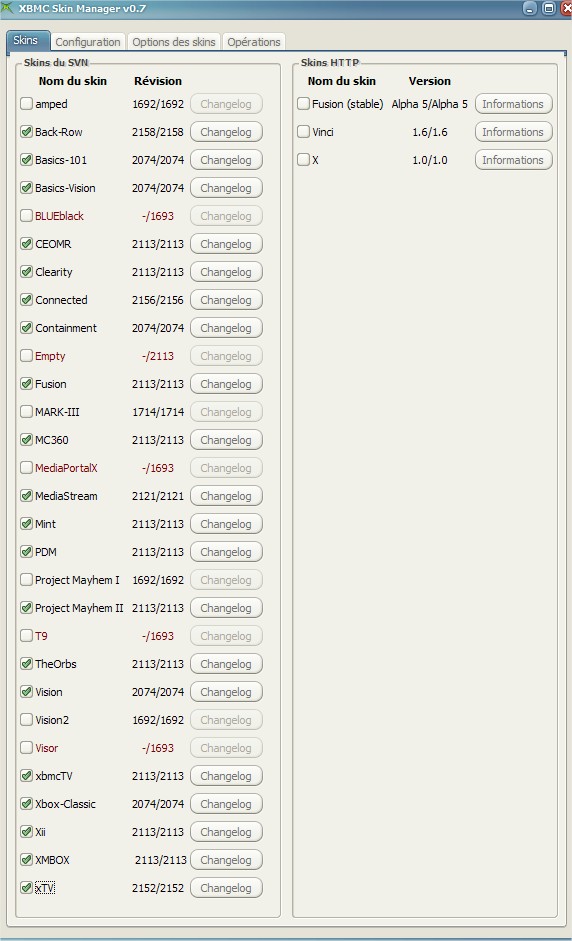572x941 pixels.
Task: Open Changelog for Connected skin
Action: (226, 300)
